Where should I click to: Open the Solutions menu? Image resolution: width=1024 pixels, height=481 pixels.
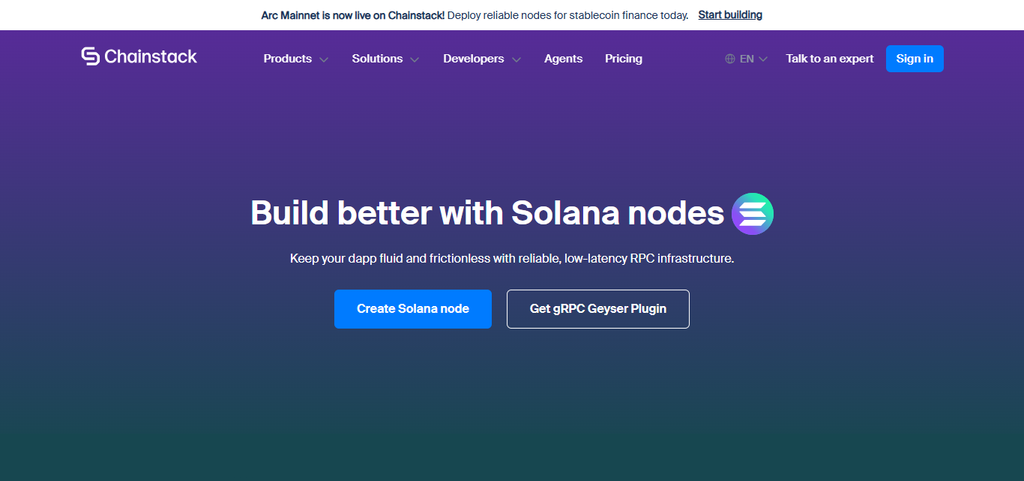click(x=377, y=59)
